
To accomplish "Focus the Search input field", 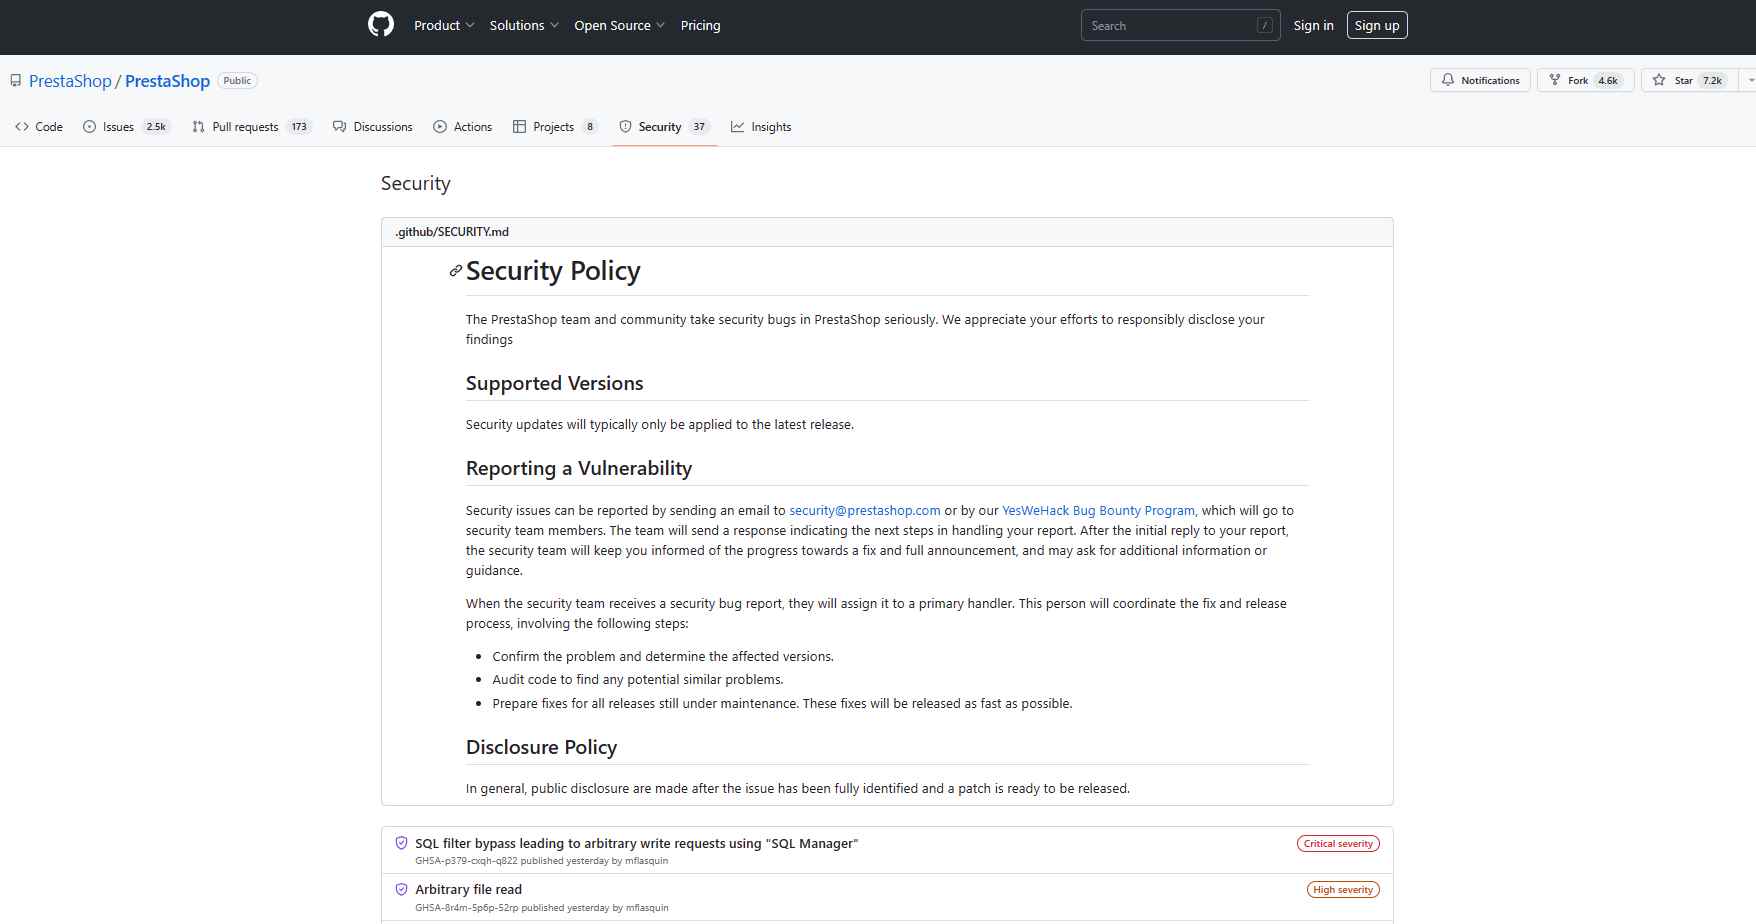I will coord(1180,25).
